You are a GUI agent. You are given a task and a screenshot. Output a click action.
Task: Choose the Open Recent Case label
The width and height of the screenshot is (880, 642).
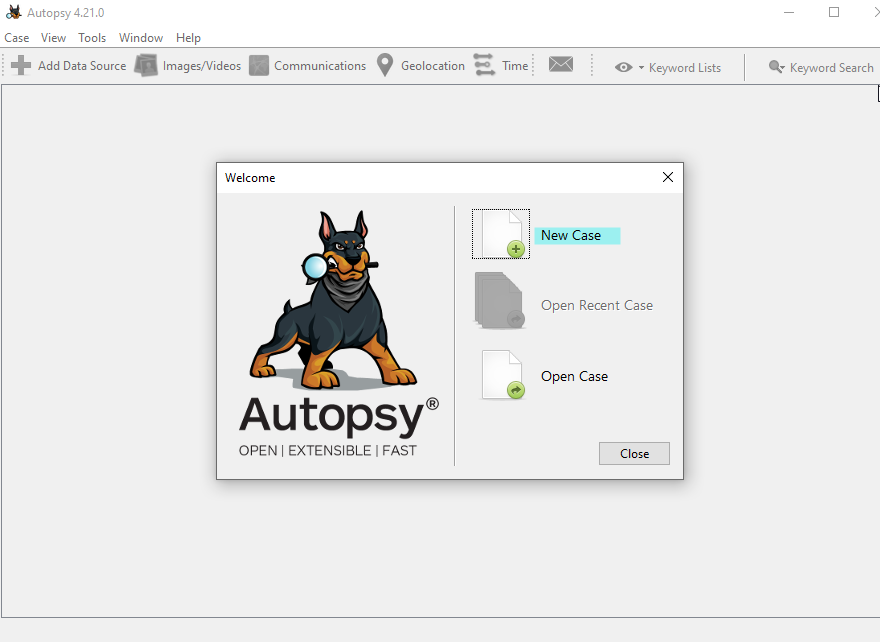click(x=597, y=305)
